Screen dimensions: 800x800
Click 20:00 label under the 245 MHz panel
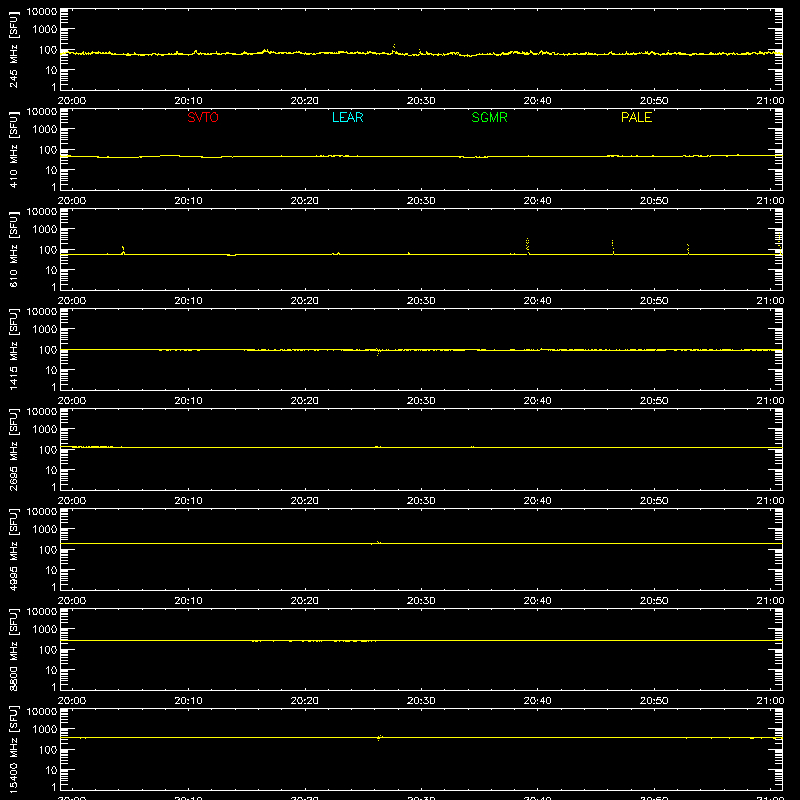72,101
